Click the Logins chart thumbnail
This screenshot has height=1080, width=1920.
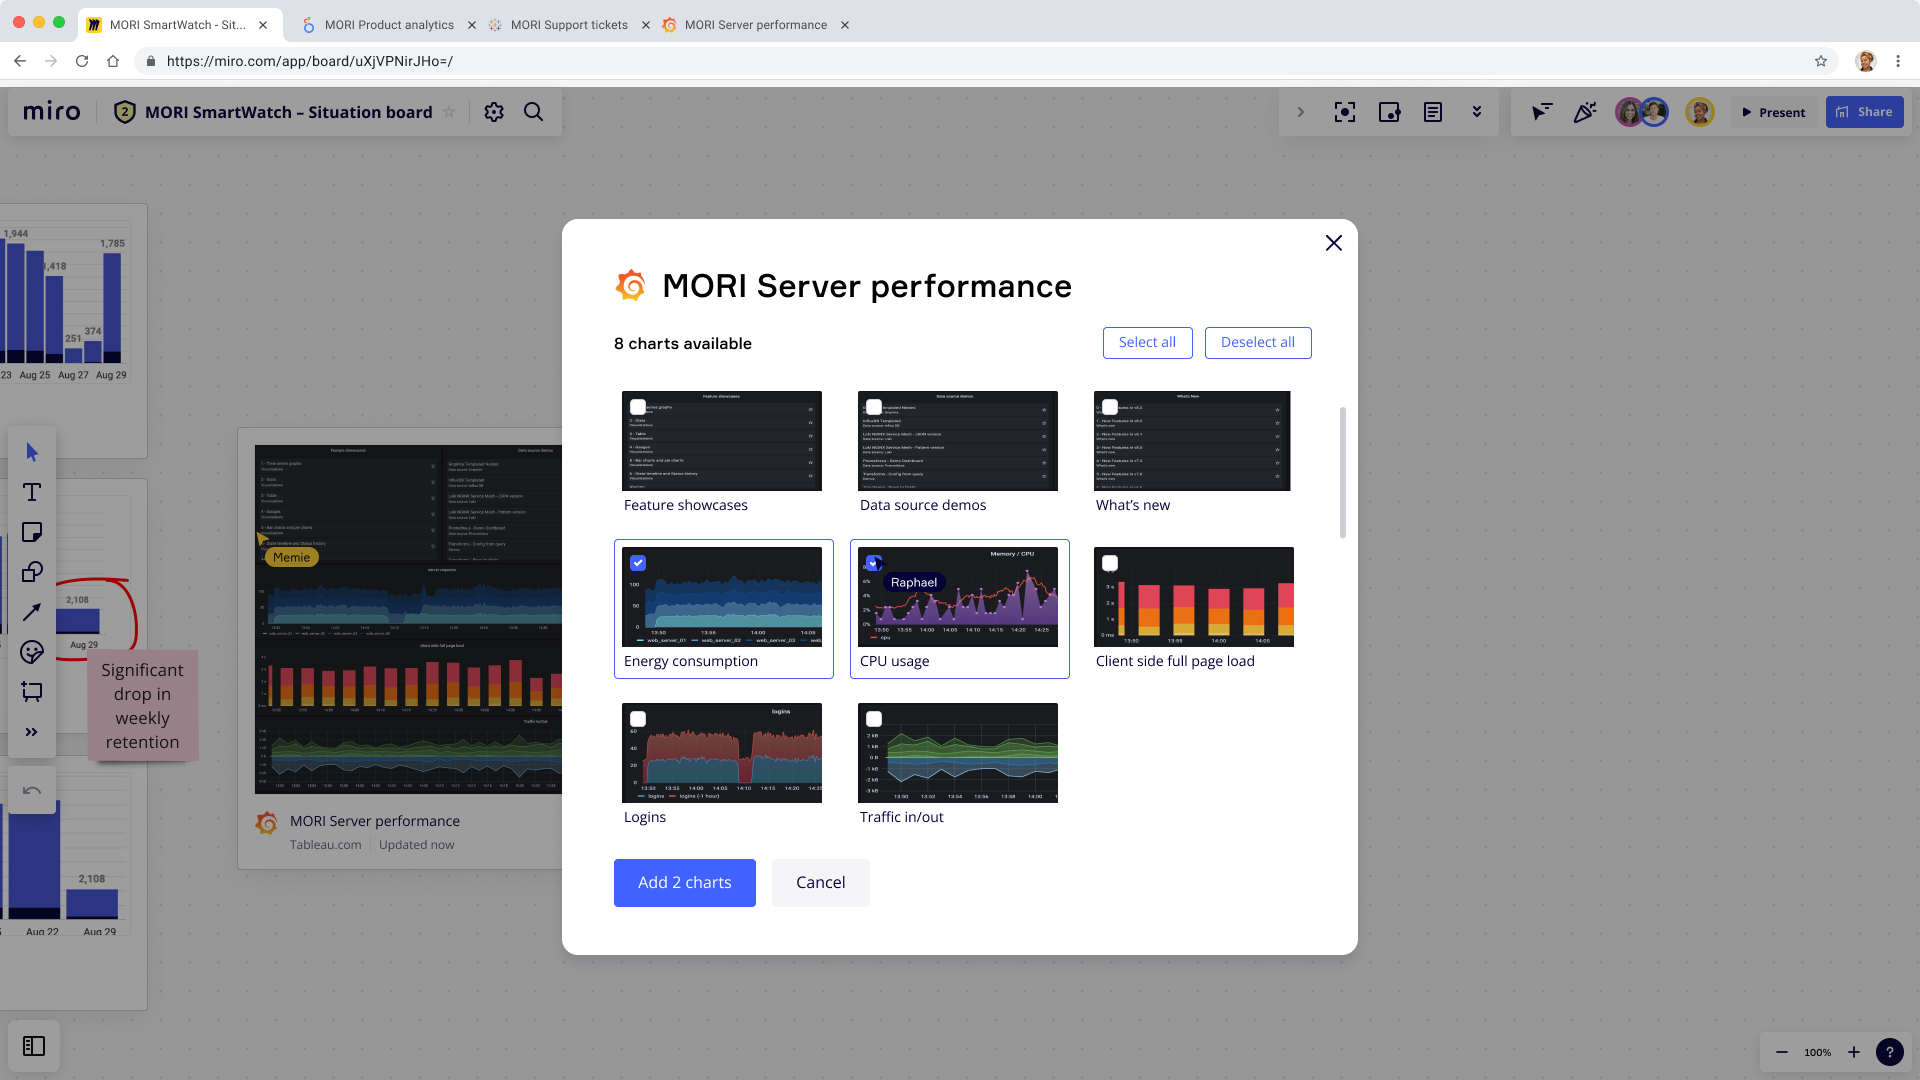pyautogui.click(x=722, y=753)
